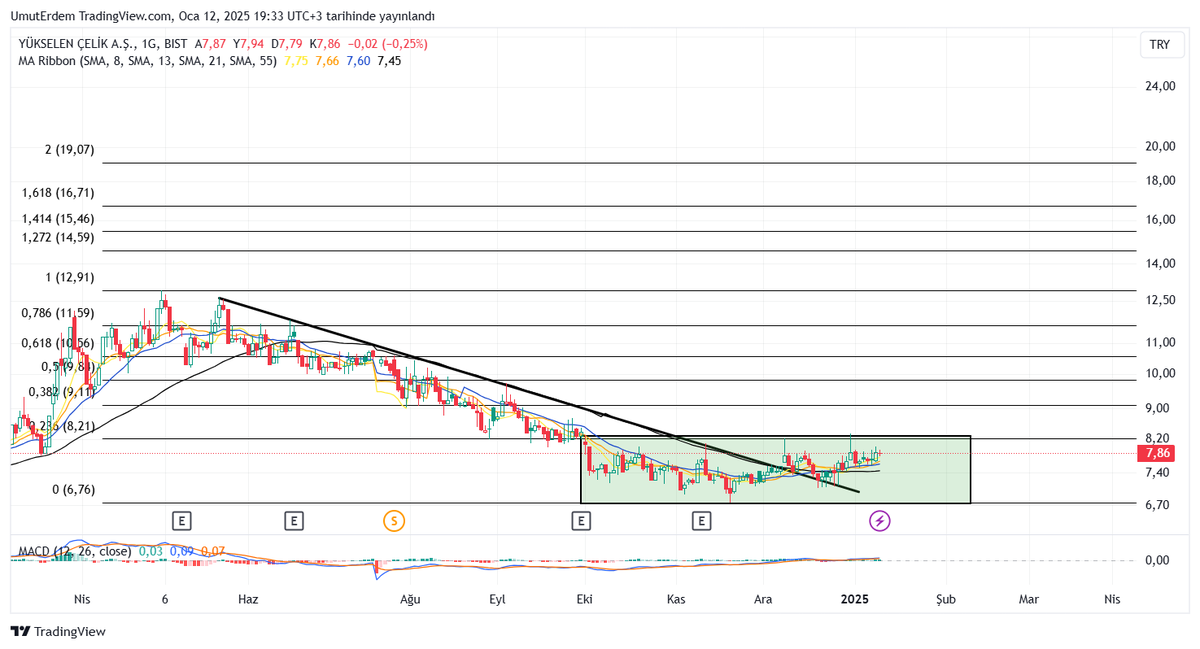The height and width of the screenshot is (649, 1200).
Task: Click the 16,00 price axis value
Action: pos(1160,220)
